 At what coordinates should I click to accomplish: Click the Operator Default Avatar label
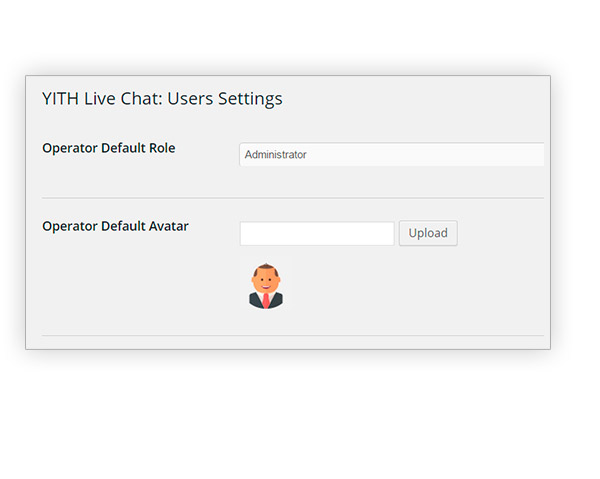[115, 226]
